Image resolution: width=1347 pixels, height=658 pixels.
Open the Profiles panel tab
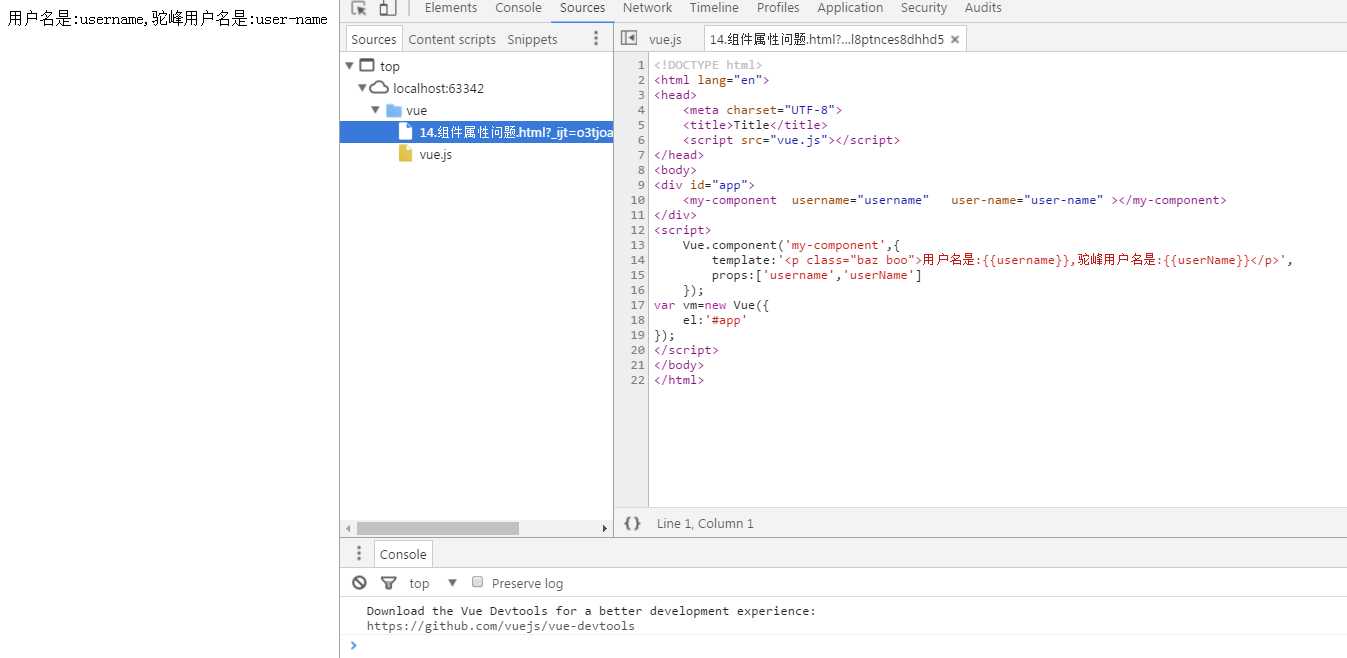tap(778, 8)
